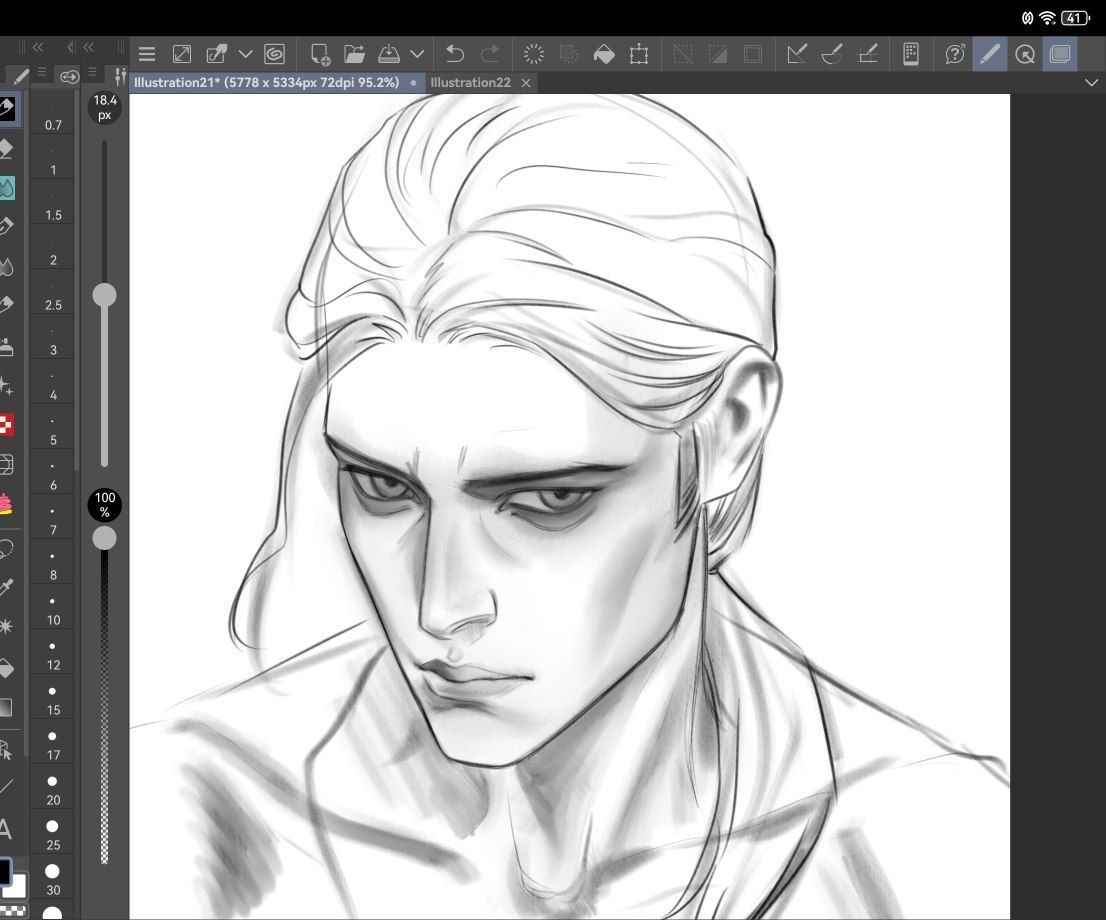Image resolution: width=1106 pixels, height=920 pixels.
Task: Click the Open file folder icon
Action: point(354,54)
